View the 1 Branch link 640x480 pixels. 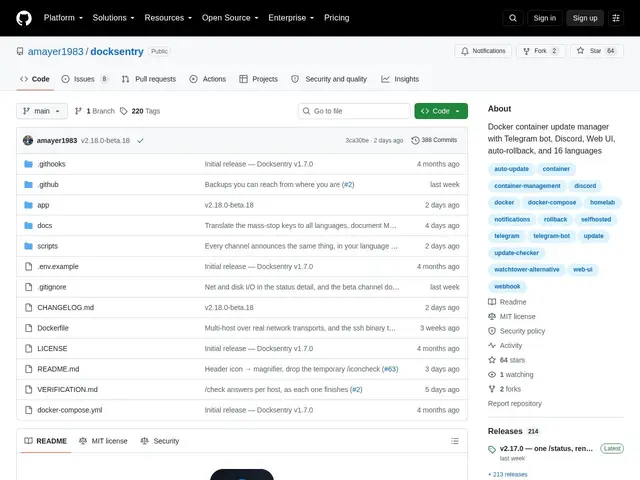95,111
